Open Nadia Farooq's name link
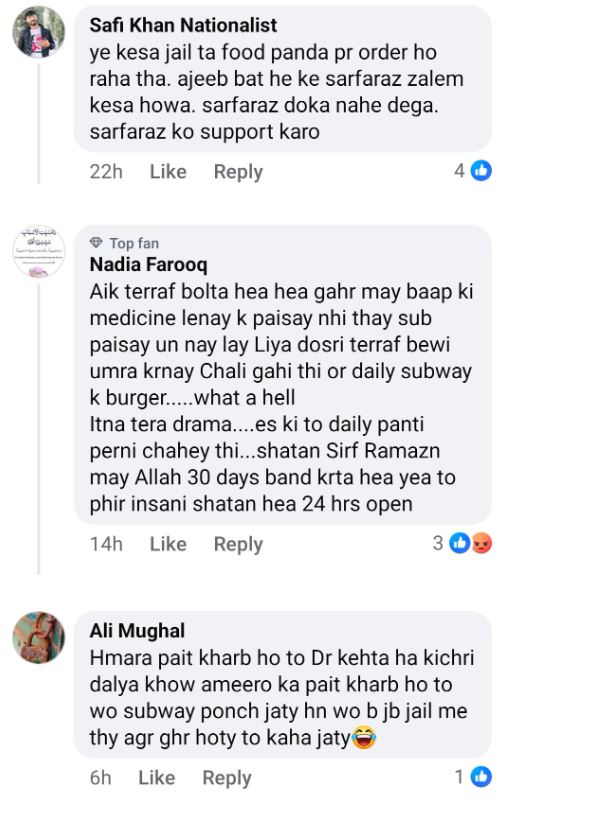 point(148,265)
